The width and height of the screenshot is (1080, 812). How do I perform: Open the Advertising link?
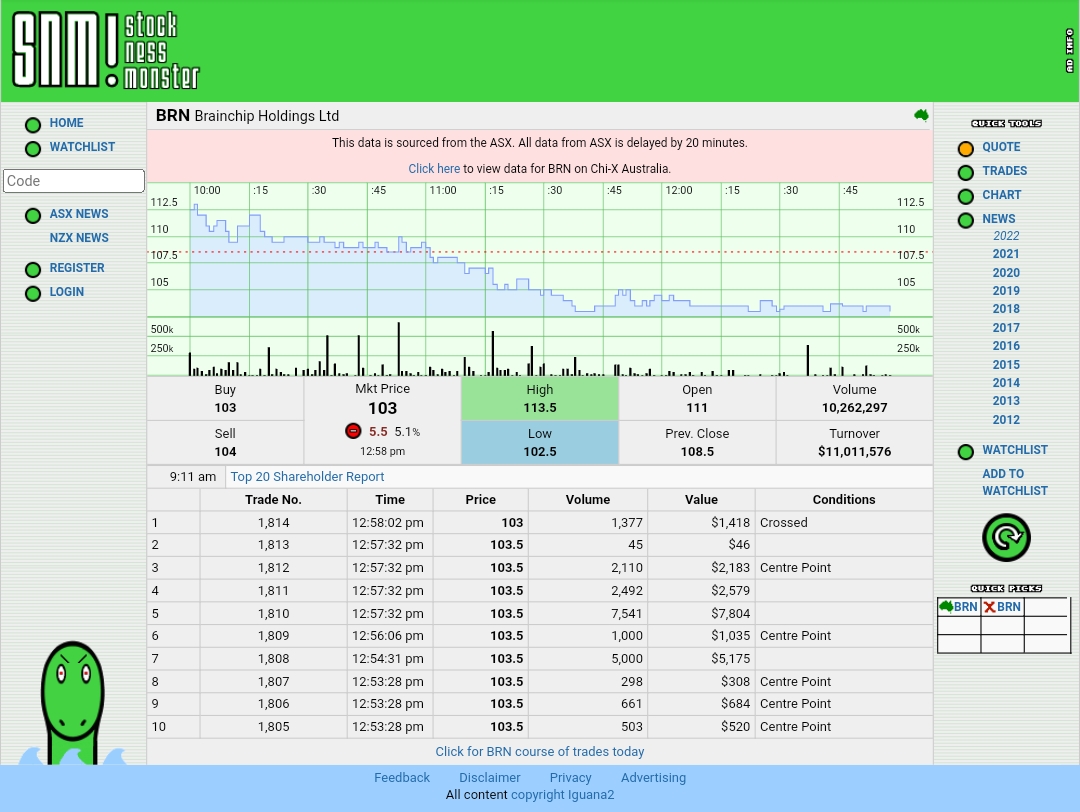[654, 778]
